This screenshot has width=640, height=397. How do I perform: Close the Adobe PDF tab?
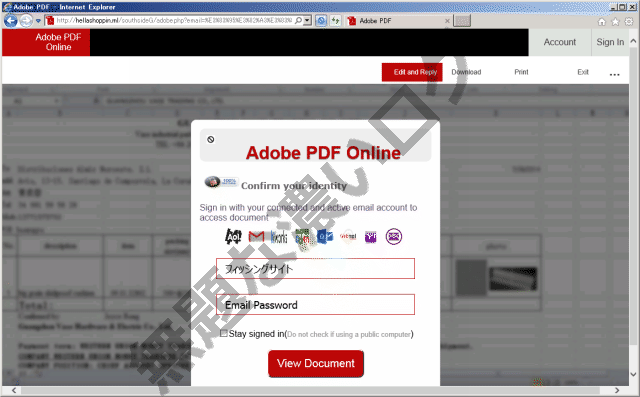(x=447, y=21)
